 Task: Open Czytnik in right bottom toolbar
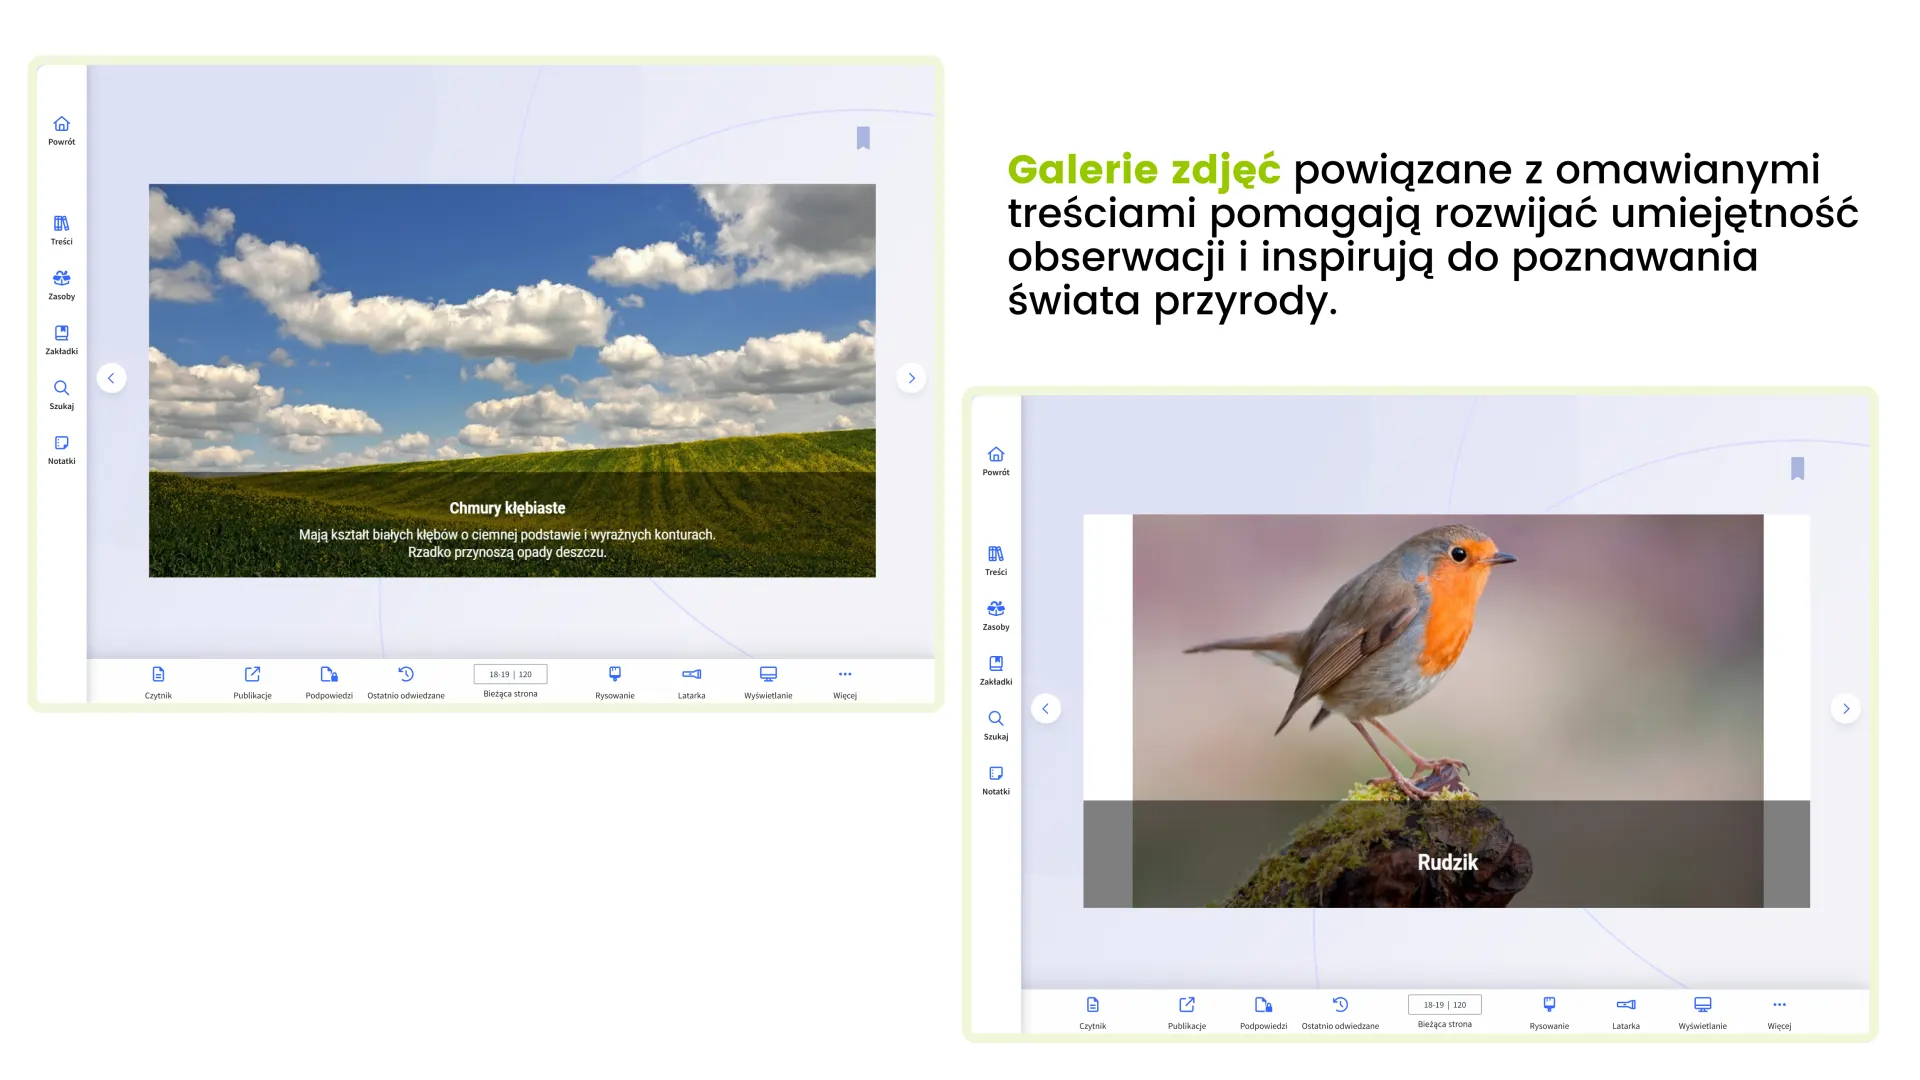pyautogui.click(x=1092, y=1006)
